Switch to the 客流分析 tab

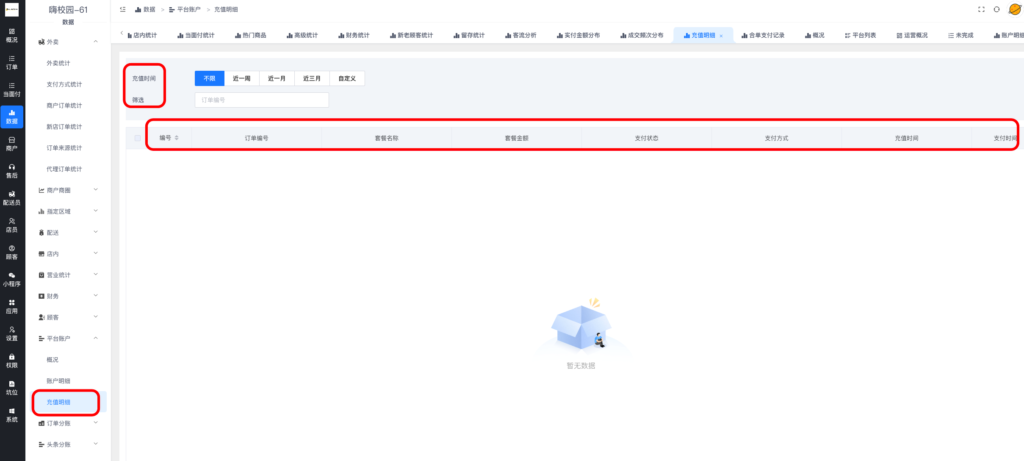(520, 35)
